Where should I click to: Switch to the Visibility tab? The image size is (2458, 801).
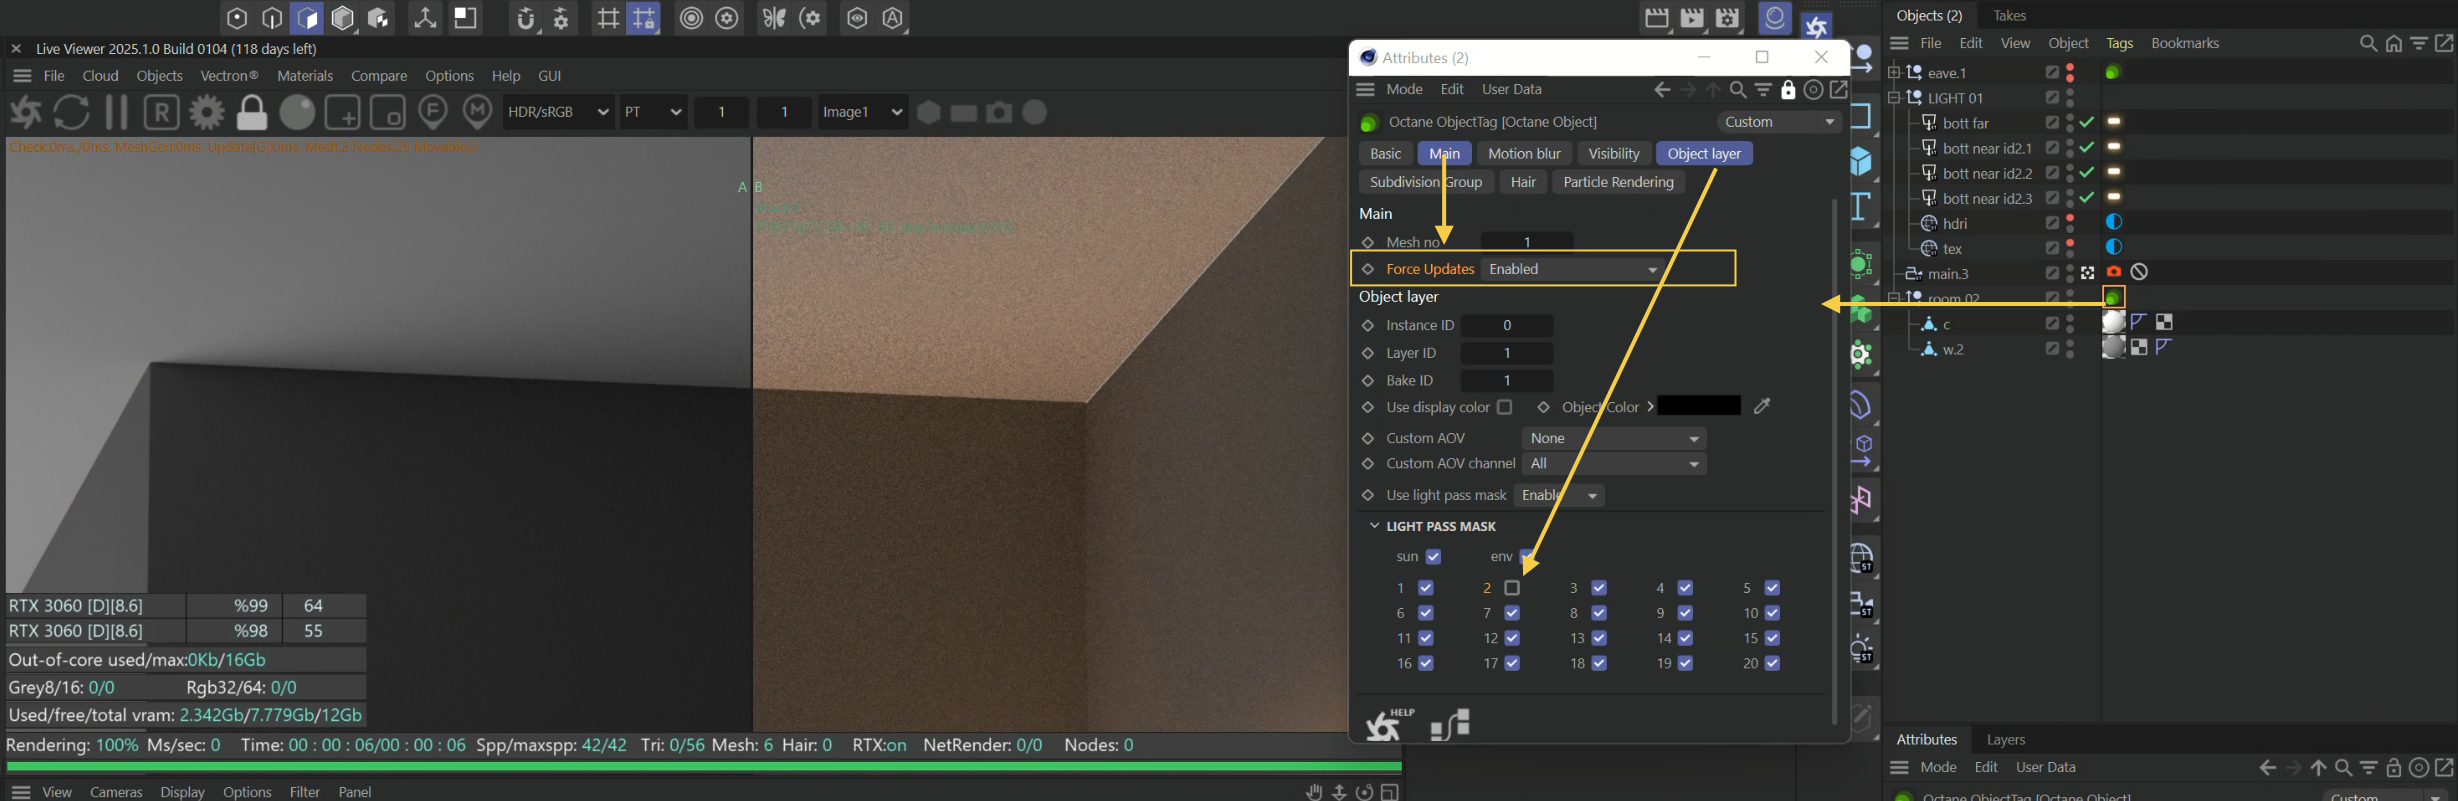pyautogui.click(x=1614, y=154)
